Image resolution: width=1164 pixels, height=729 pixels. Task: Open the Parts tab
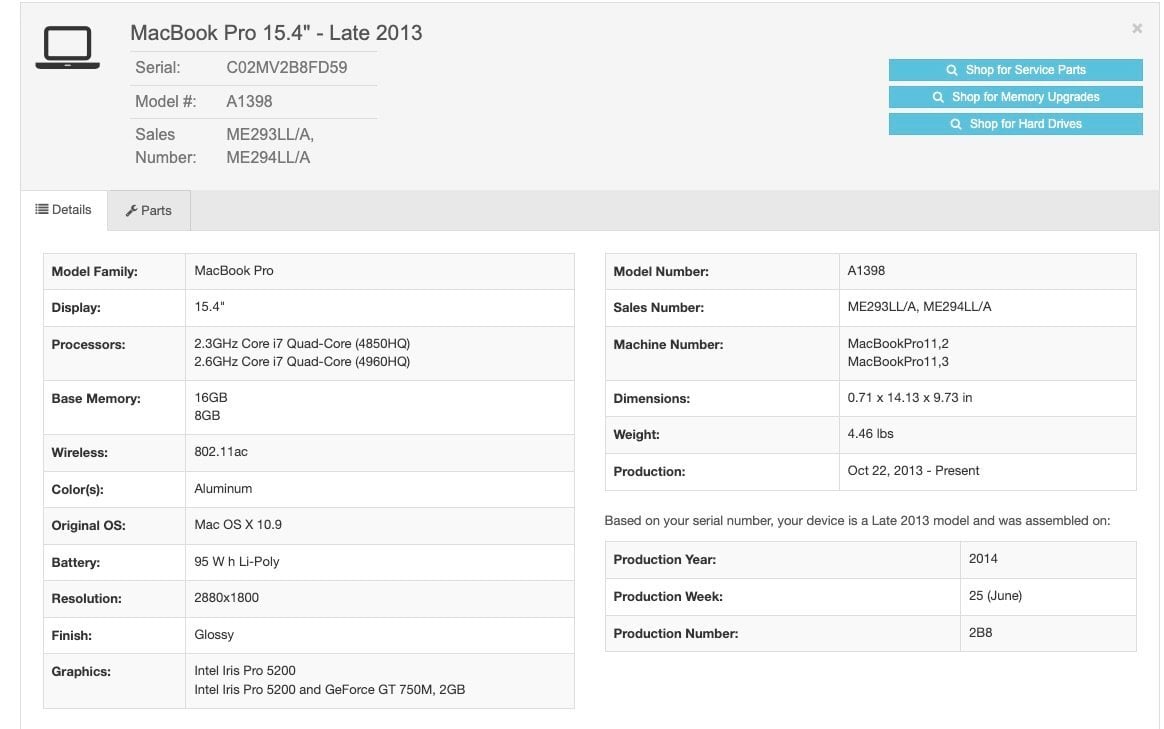(x=149, y=211)
